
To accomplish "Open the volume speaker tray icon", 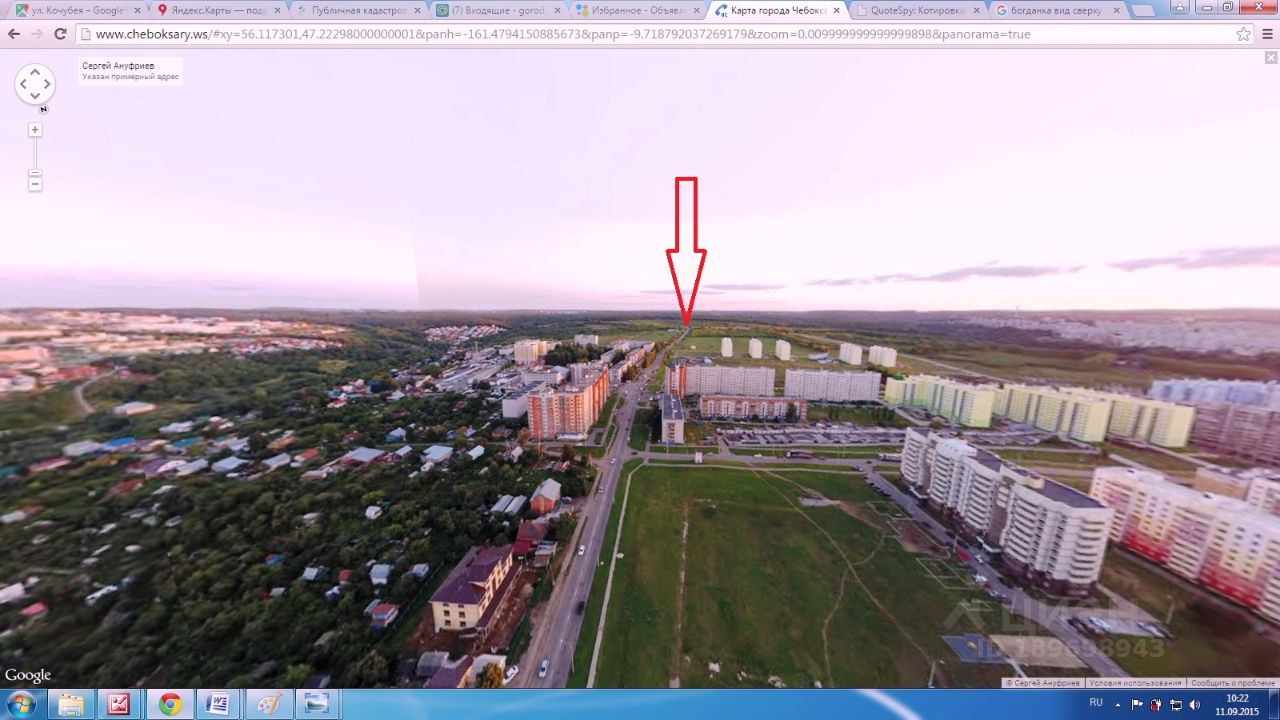I will tap(1194, 704).
